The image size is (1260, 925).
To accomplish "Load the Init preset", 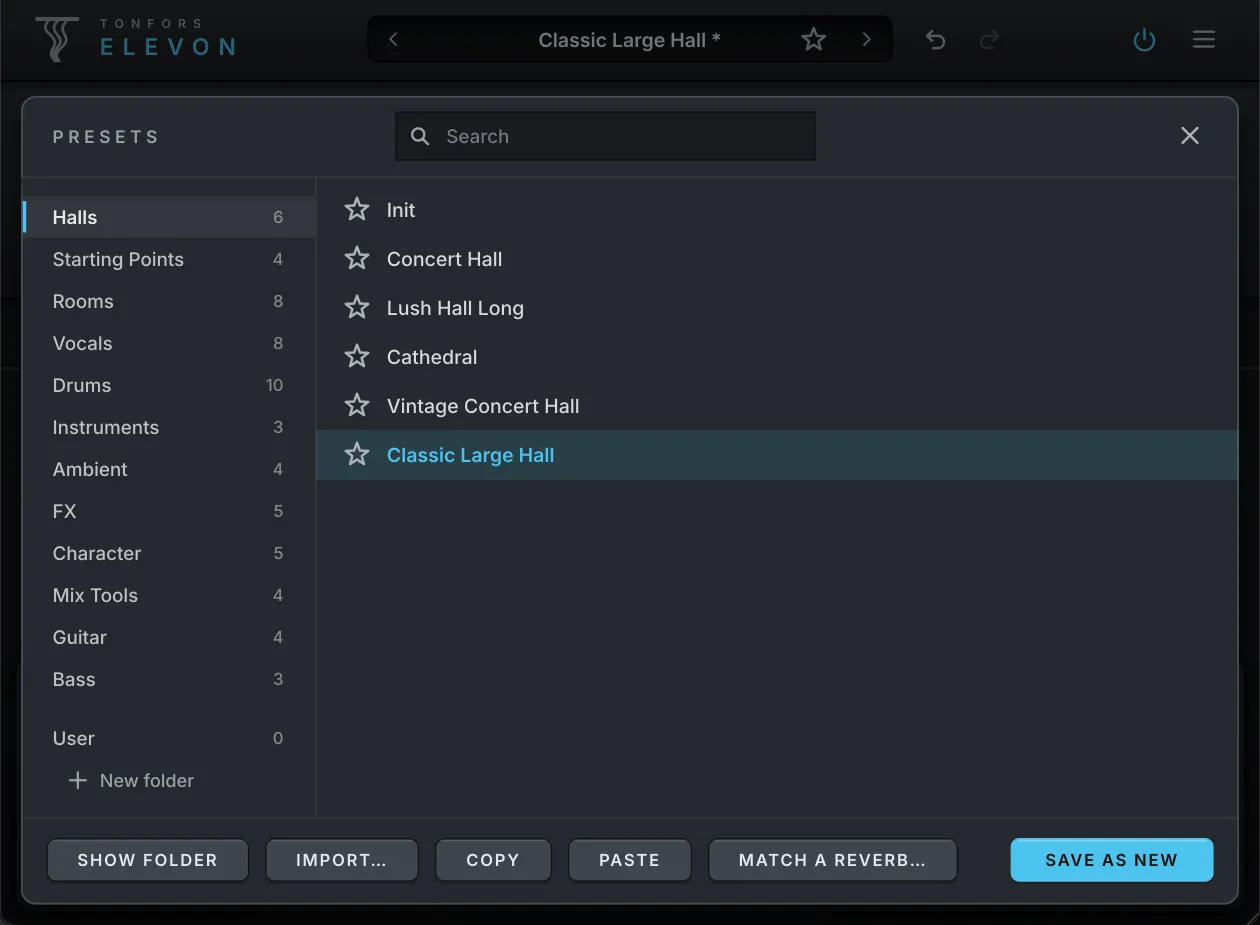I will pos(777,210).
